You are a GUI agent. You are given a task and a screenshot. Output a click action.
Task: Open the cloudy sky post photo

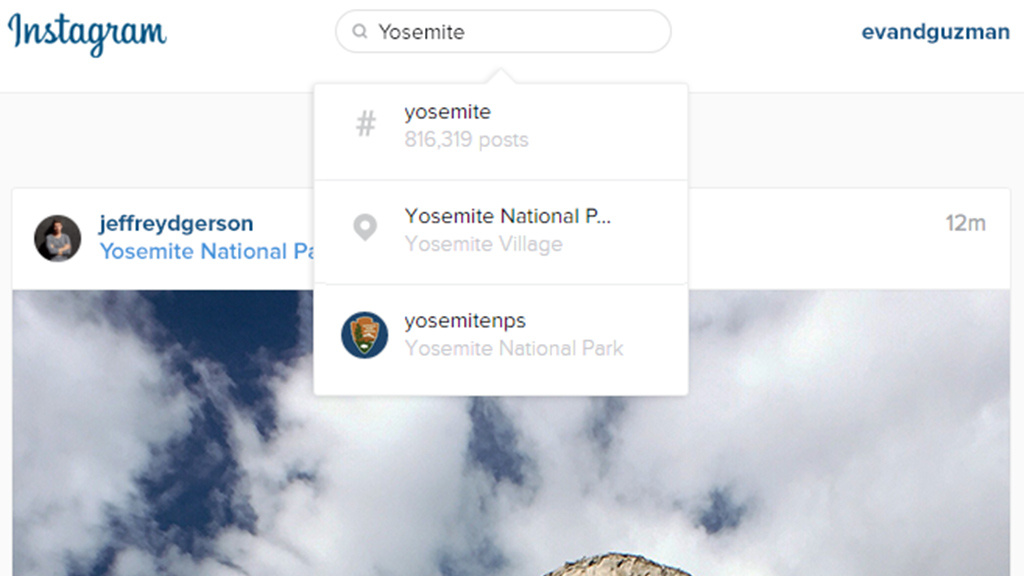click(x=511, y=433)
